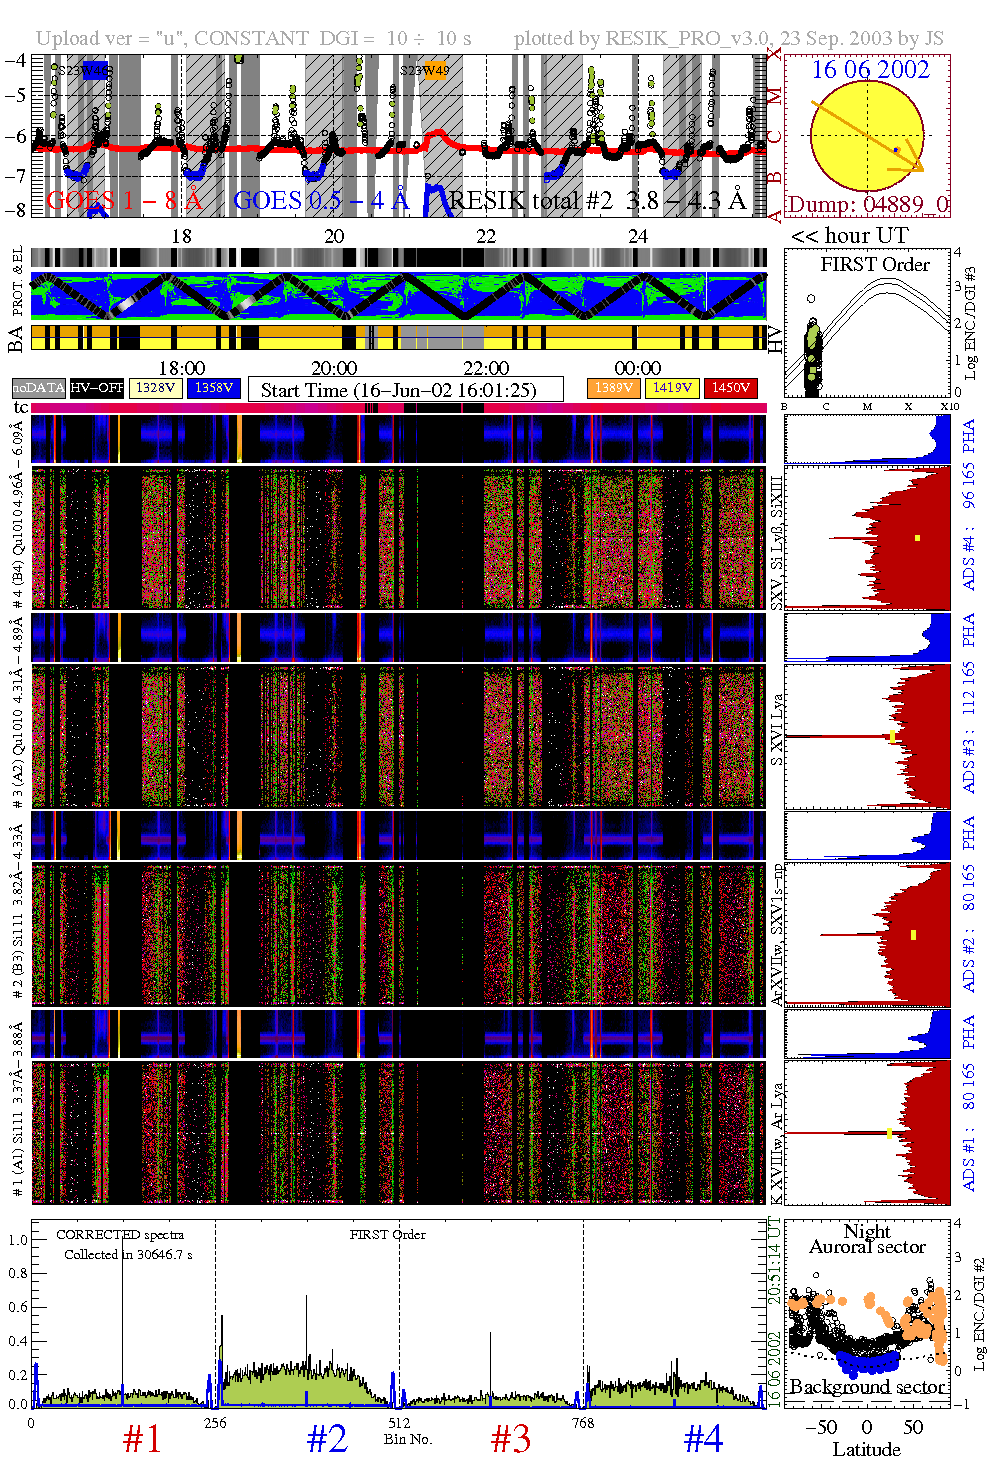Click the 1419V yellow voltage swatch
This screenshot has width=1004, height=1477.
[672, 388]
